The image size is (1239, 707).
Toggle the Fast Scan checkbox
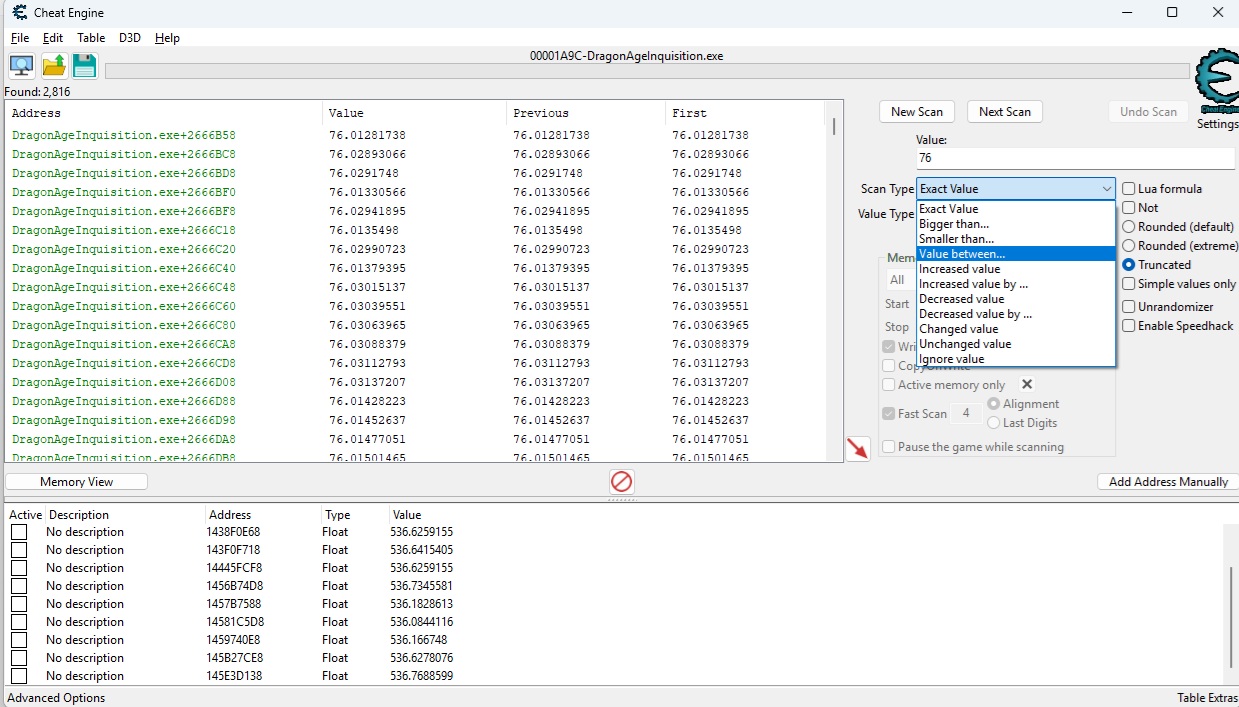click(x=889, y=414)
